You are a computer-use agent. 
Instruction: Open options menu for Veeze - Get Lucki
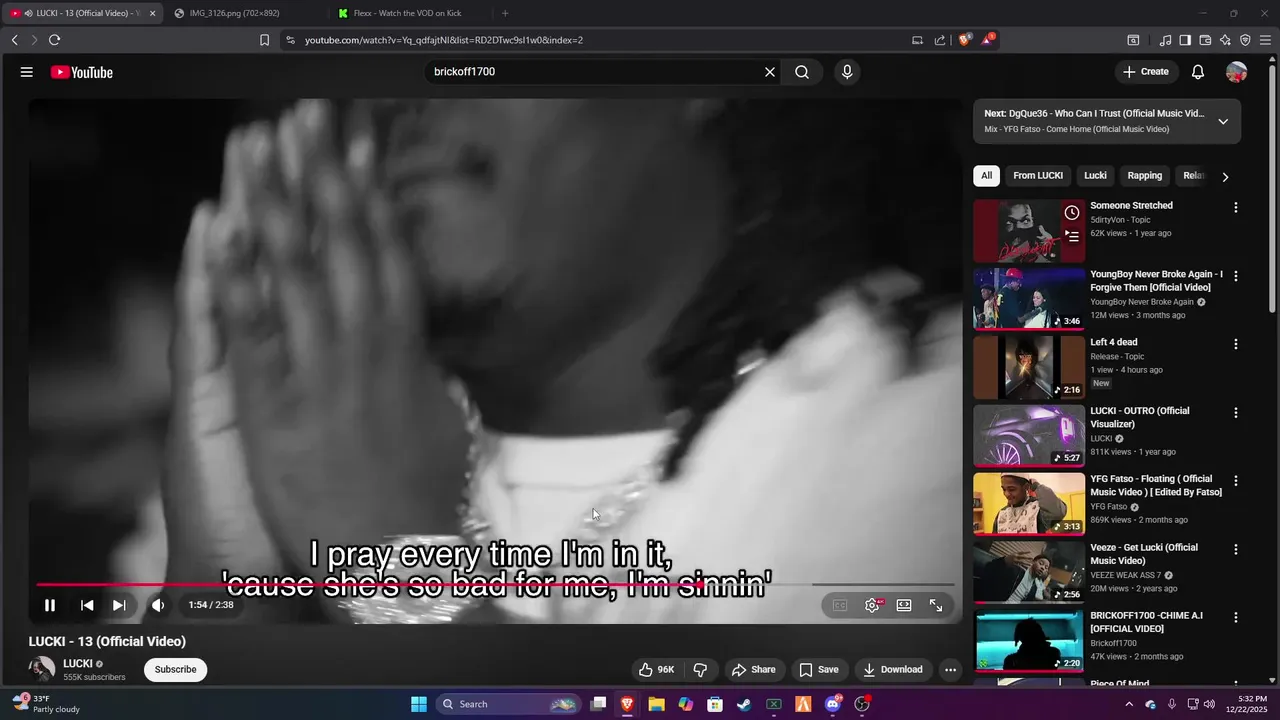tap(1236, 549)
